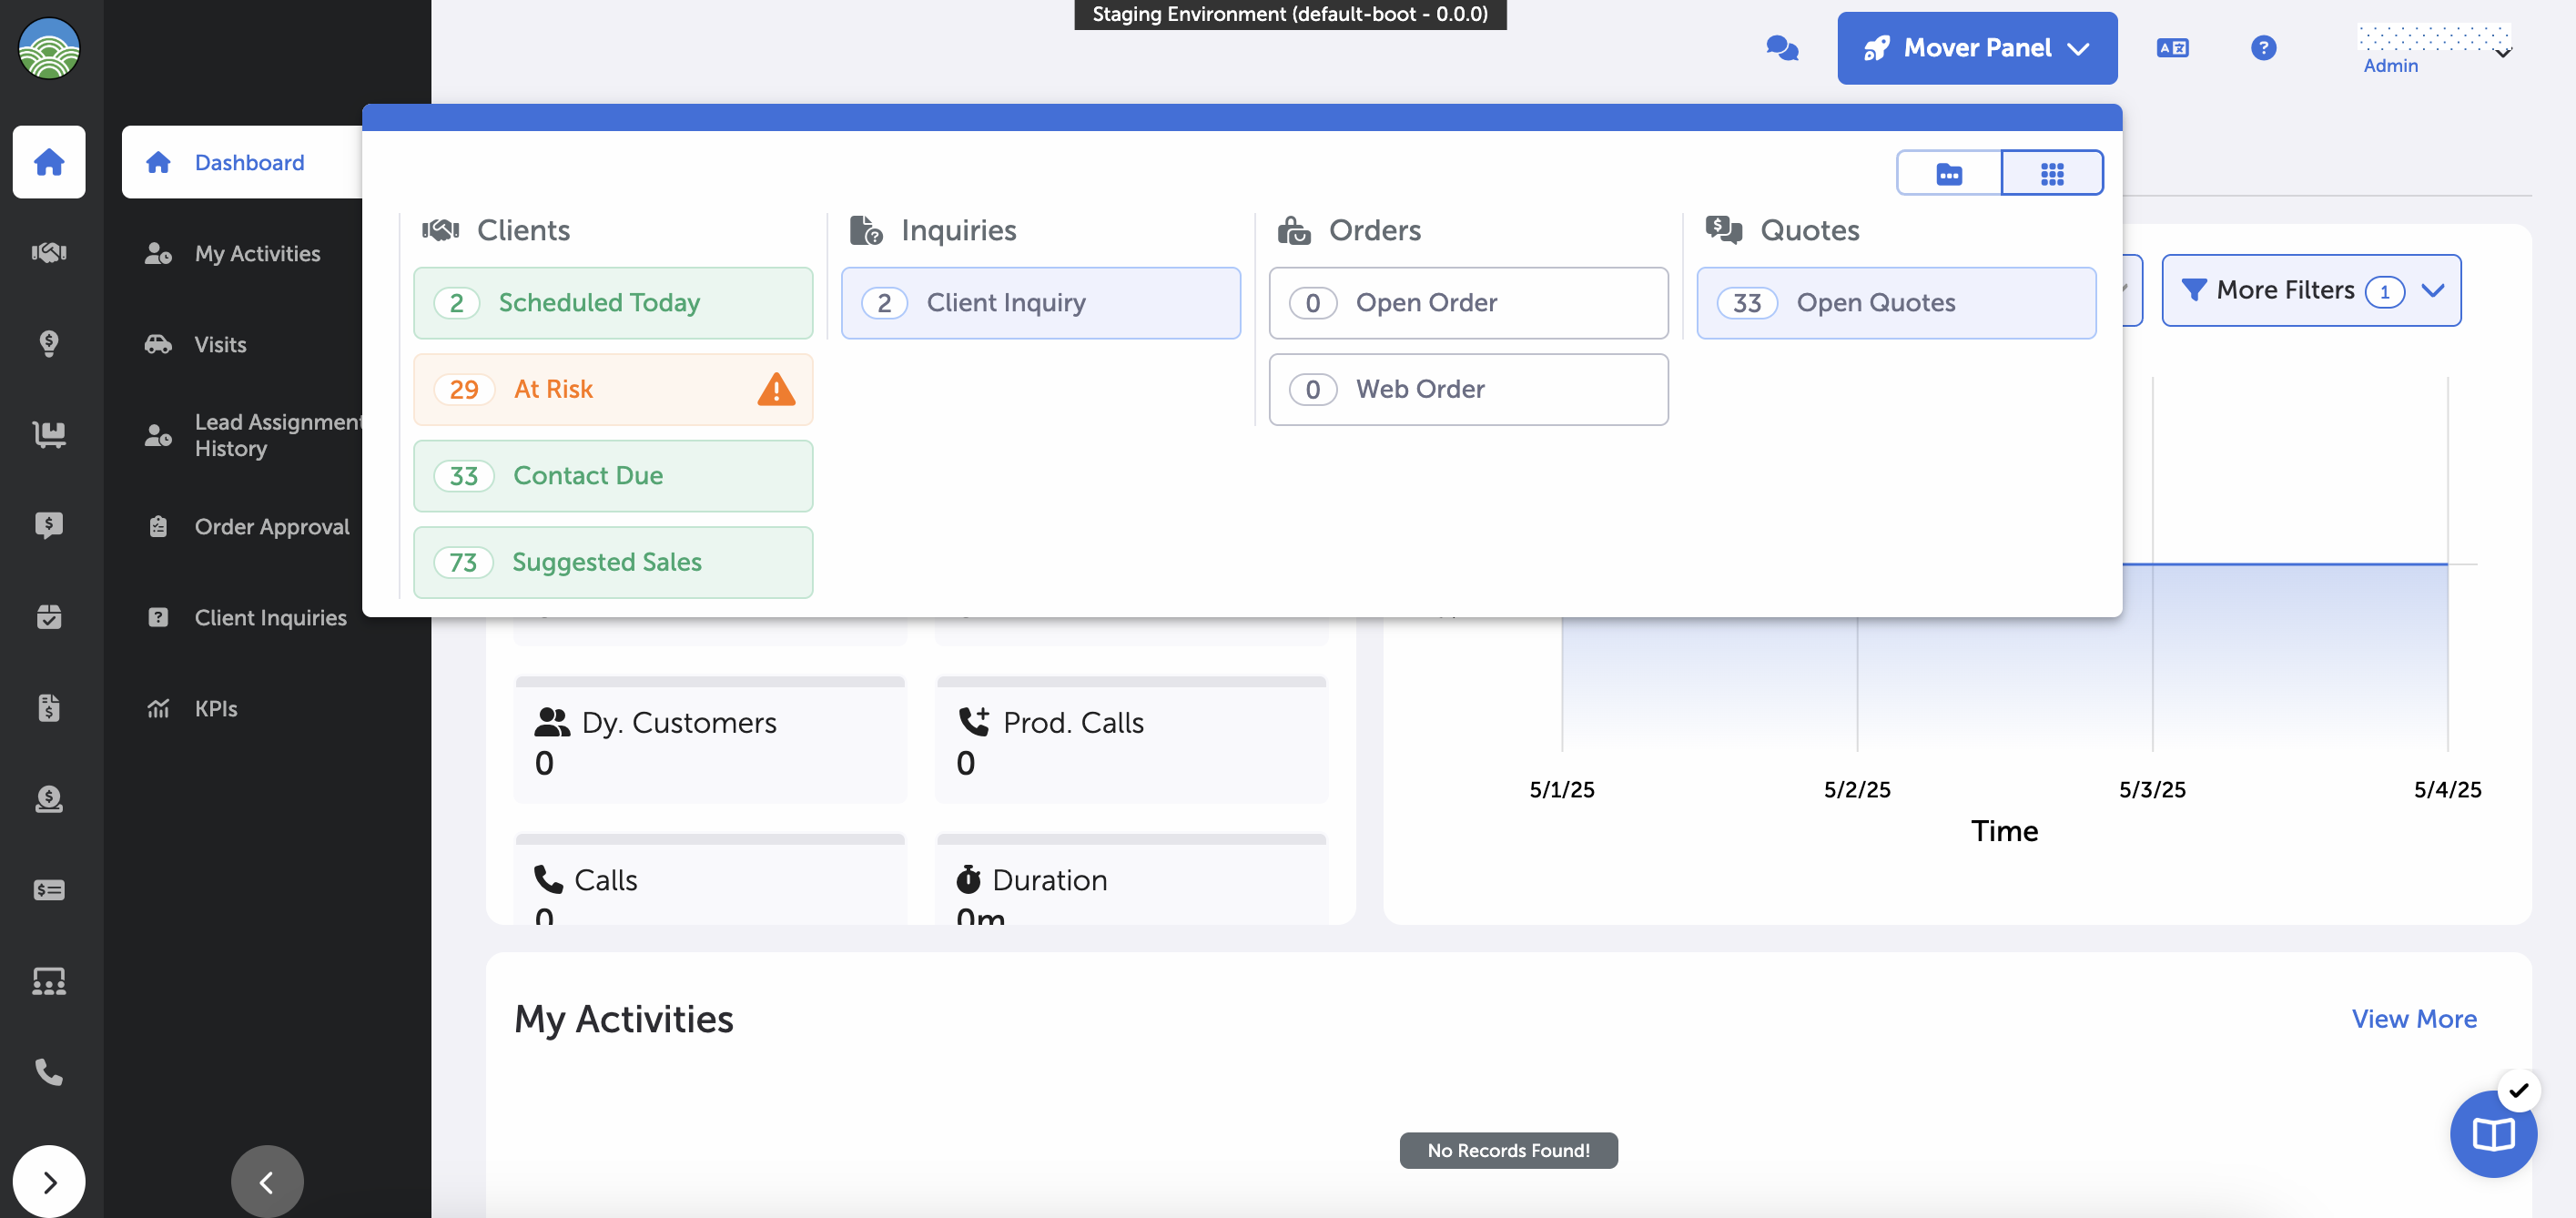Open the book guide floating button

tap(2492, 1134)
